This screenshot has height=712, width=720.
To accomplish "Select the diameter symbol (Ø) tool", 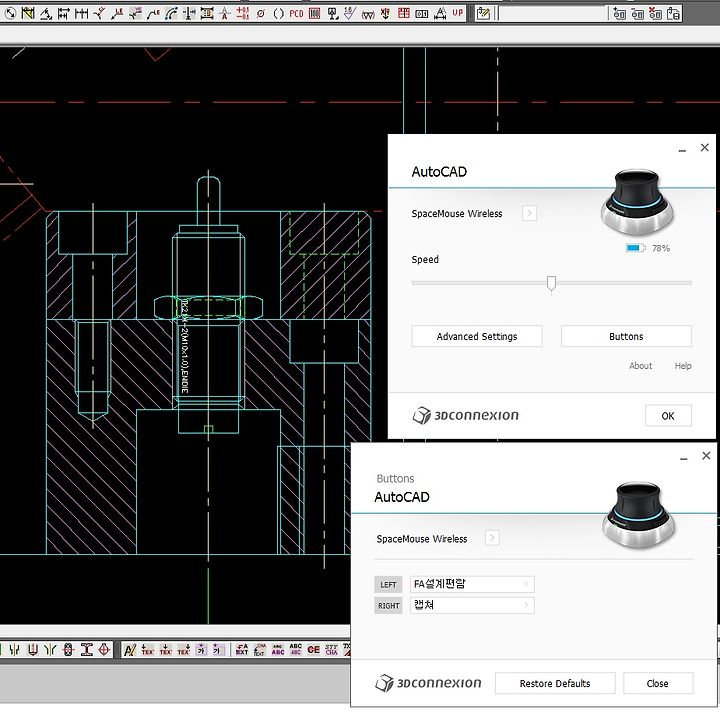I will click(x=260, y=13).
